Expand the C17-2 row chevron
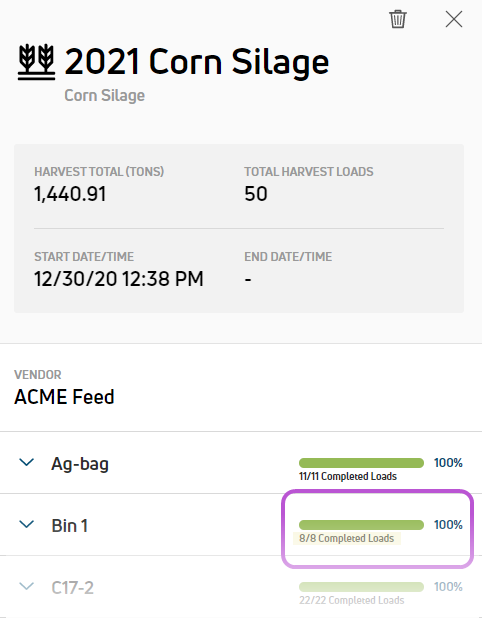Screen dimensions: 482x627 click(x=26, y=587)
